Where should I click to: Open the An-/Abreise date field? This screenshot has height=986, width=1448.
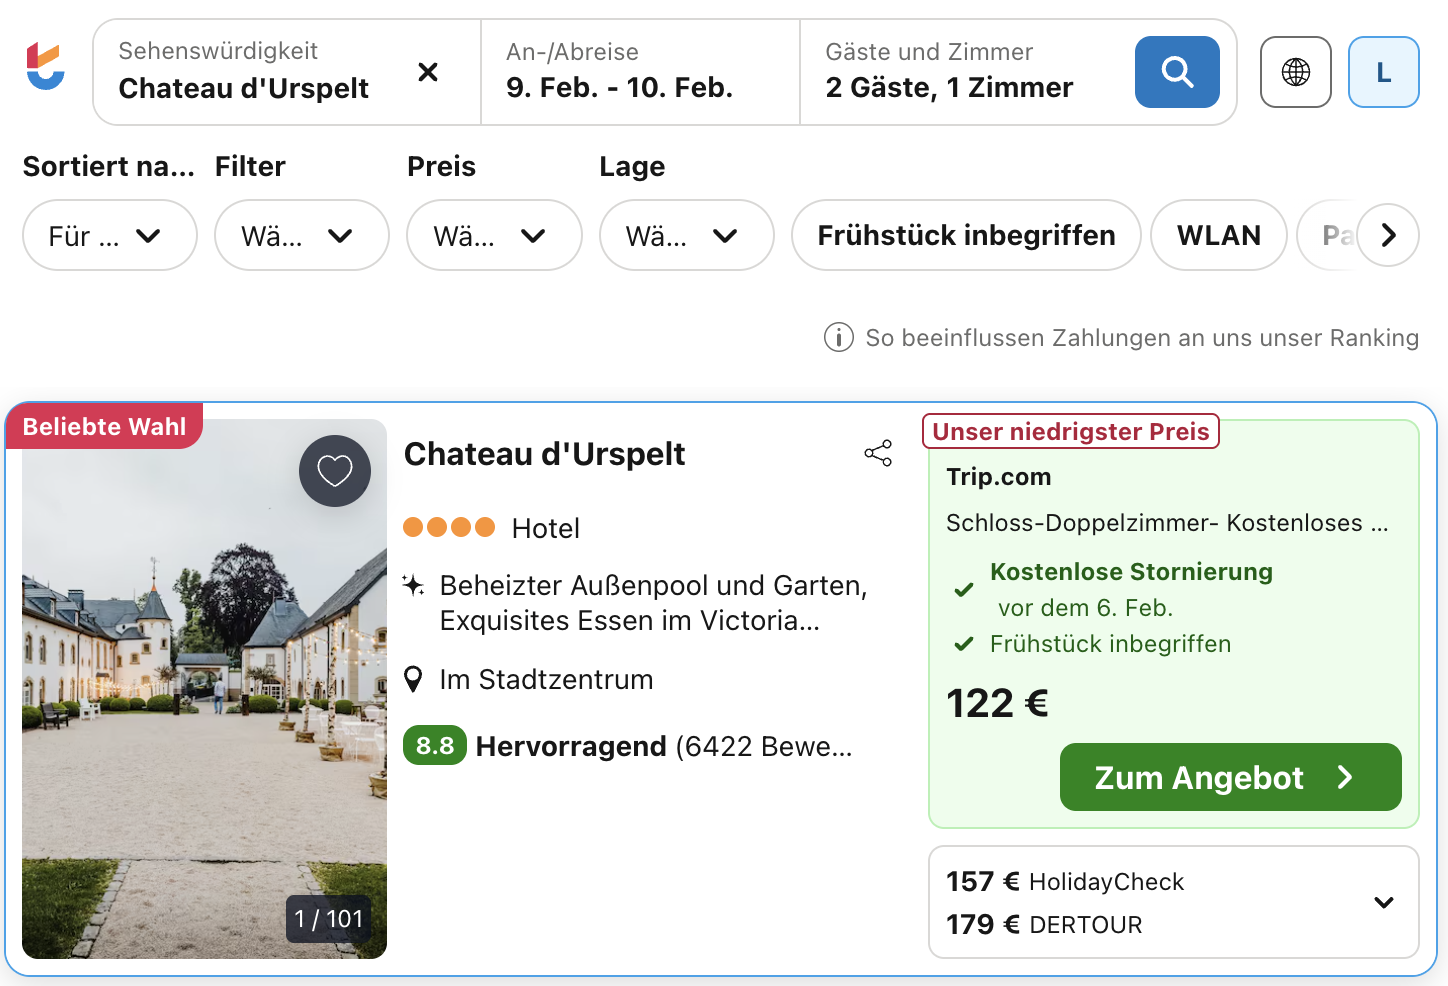tap(640, 72)
